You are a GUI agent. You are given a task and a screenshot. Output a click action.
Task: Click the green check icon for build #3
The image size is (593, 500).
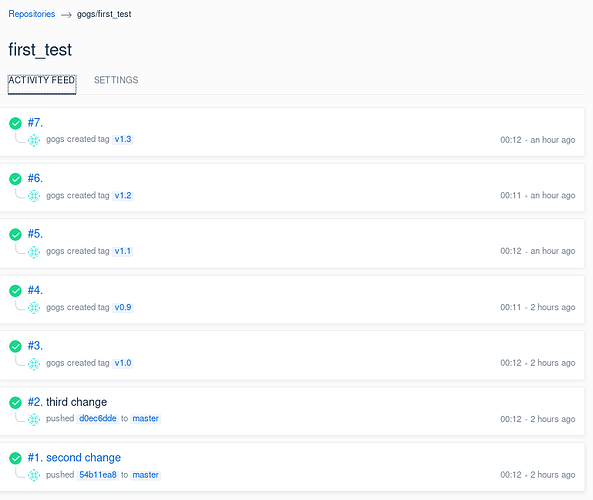click(x=16, y=346)
